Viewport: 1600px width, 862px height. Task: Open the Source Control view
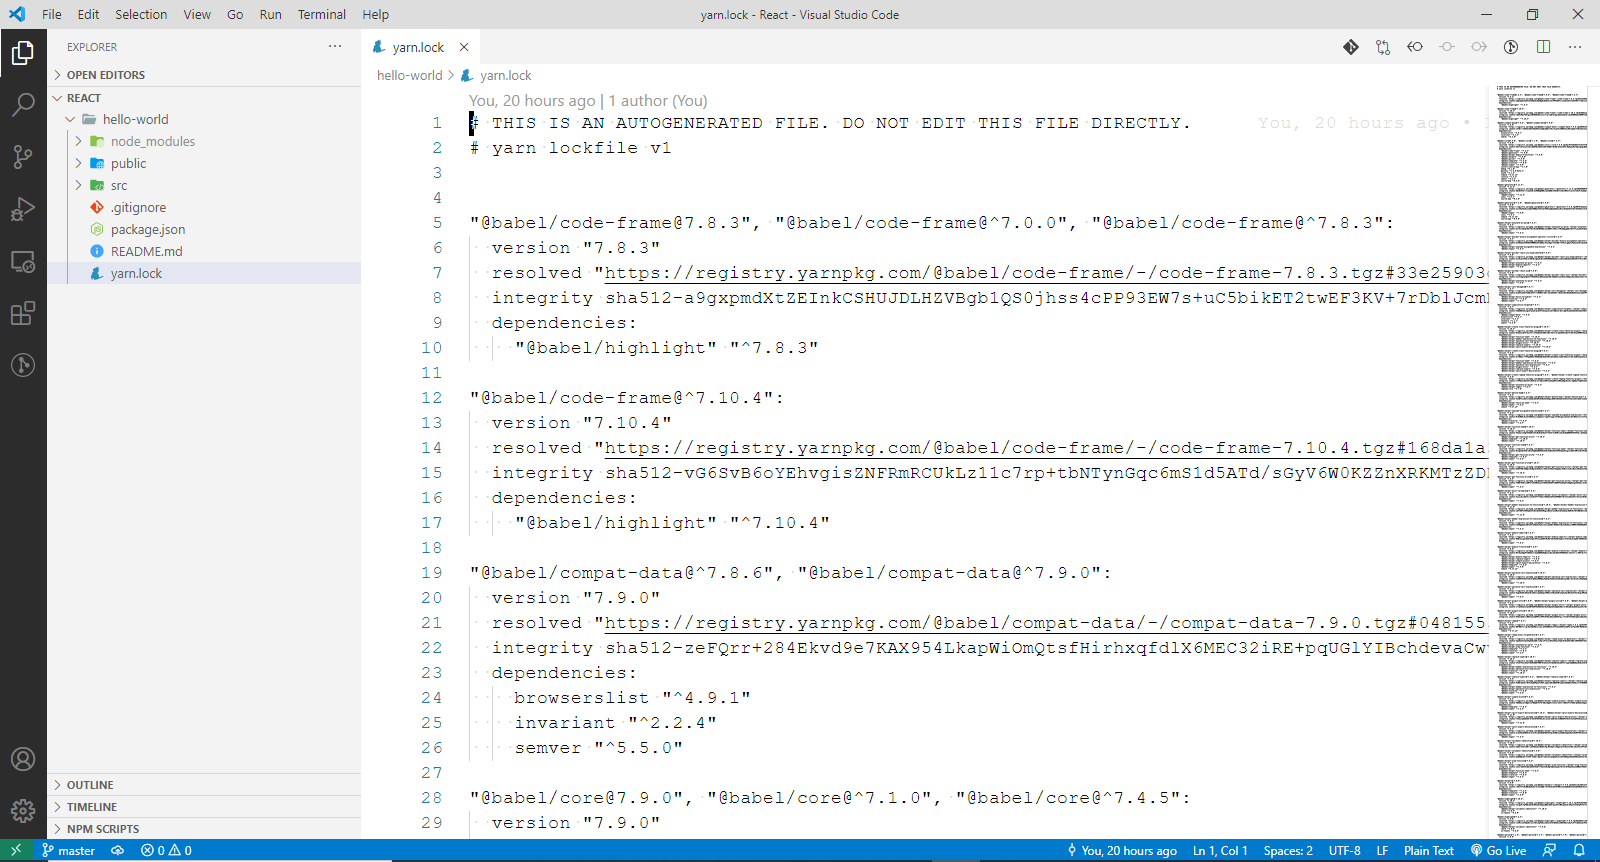point(23,156)
